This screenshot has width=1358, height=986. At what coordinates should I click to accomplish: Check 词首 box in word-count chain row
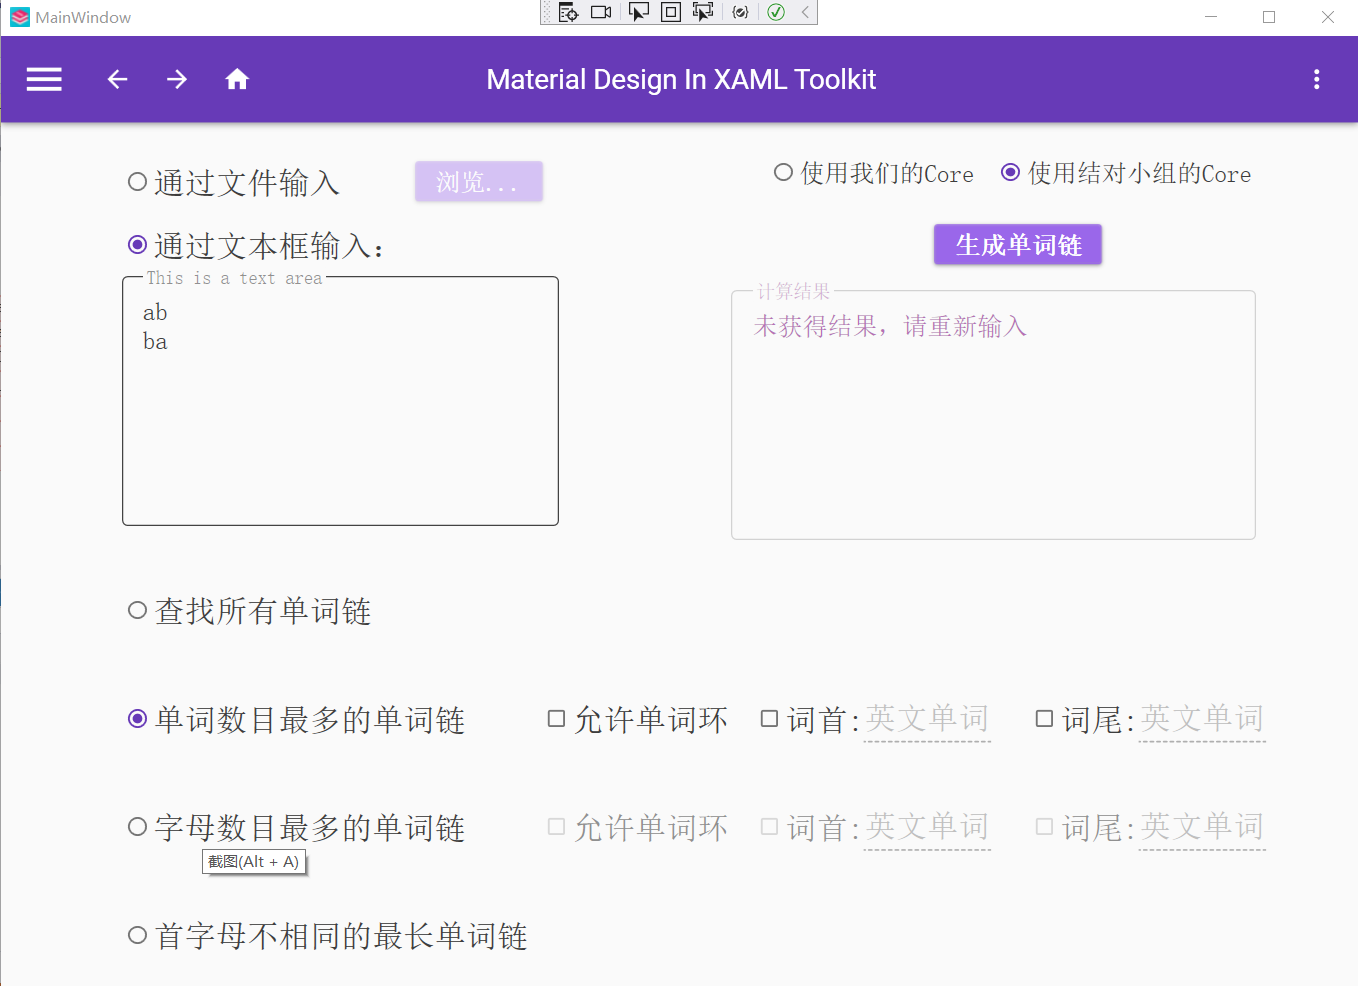[769, 719]
